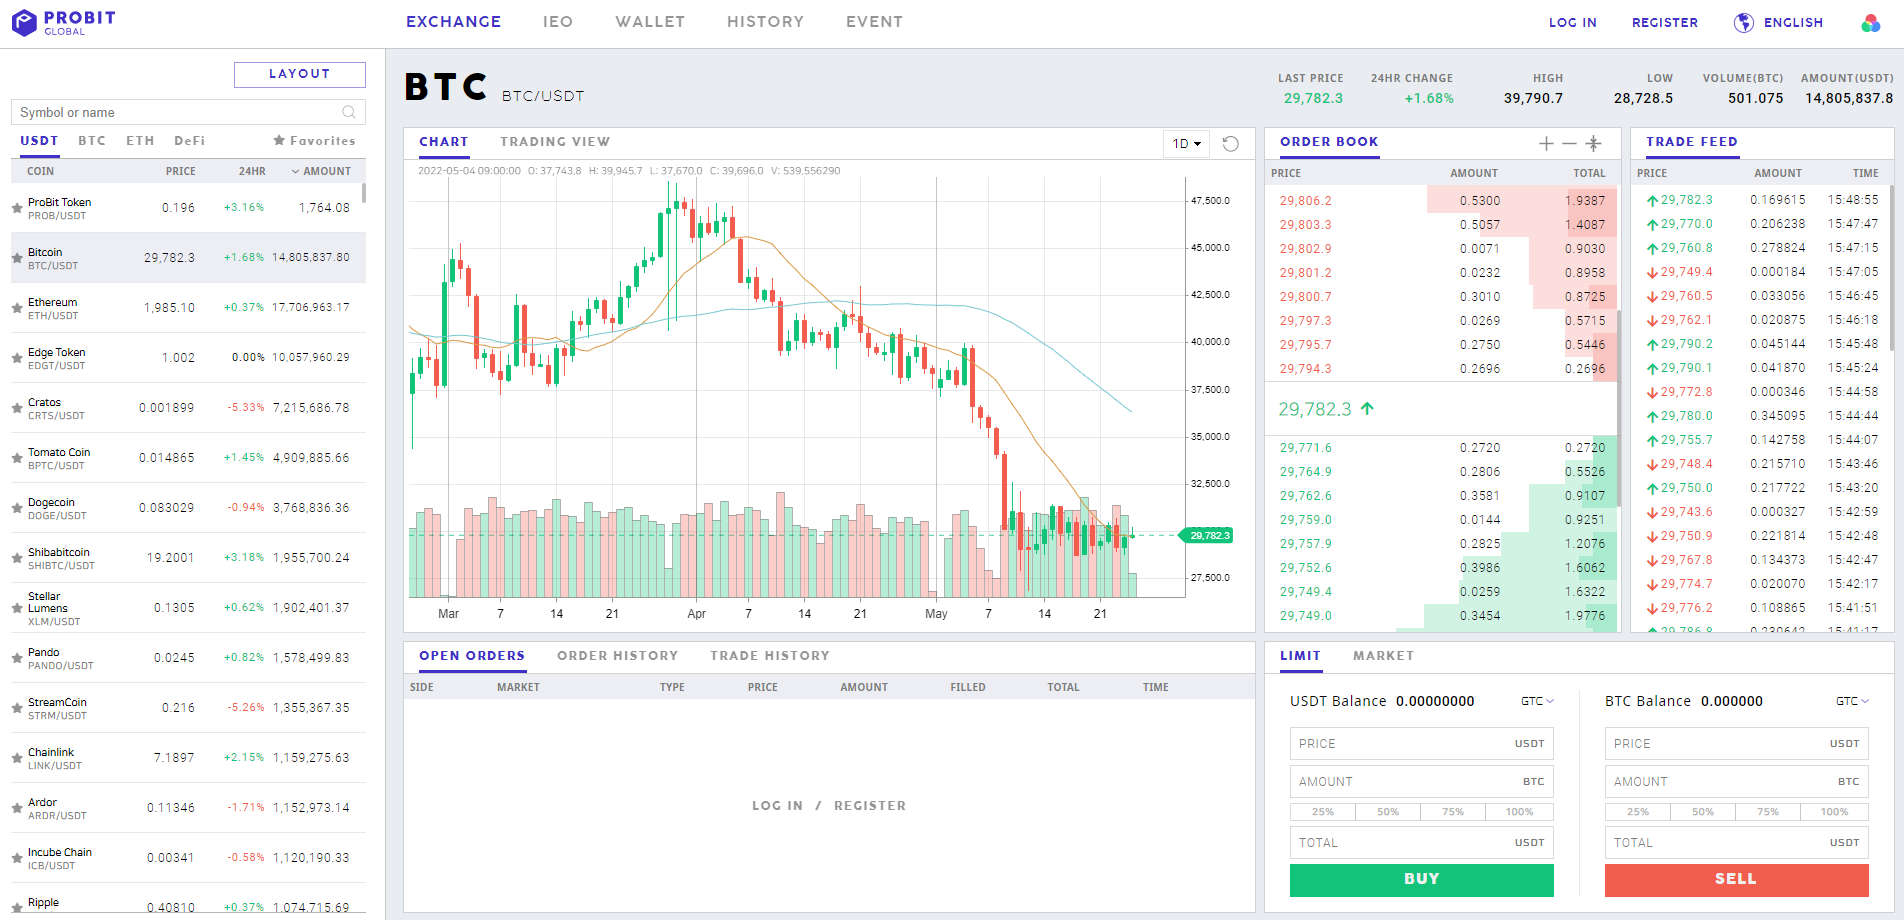This screenshot has height=920, width=1904.
Task: Show the Favorites tab
Action: pos(314,141)
